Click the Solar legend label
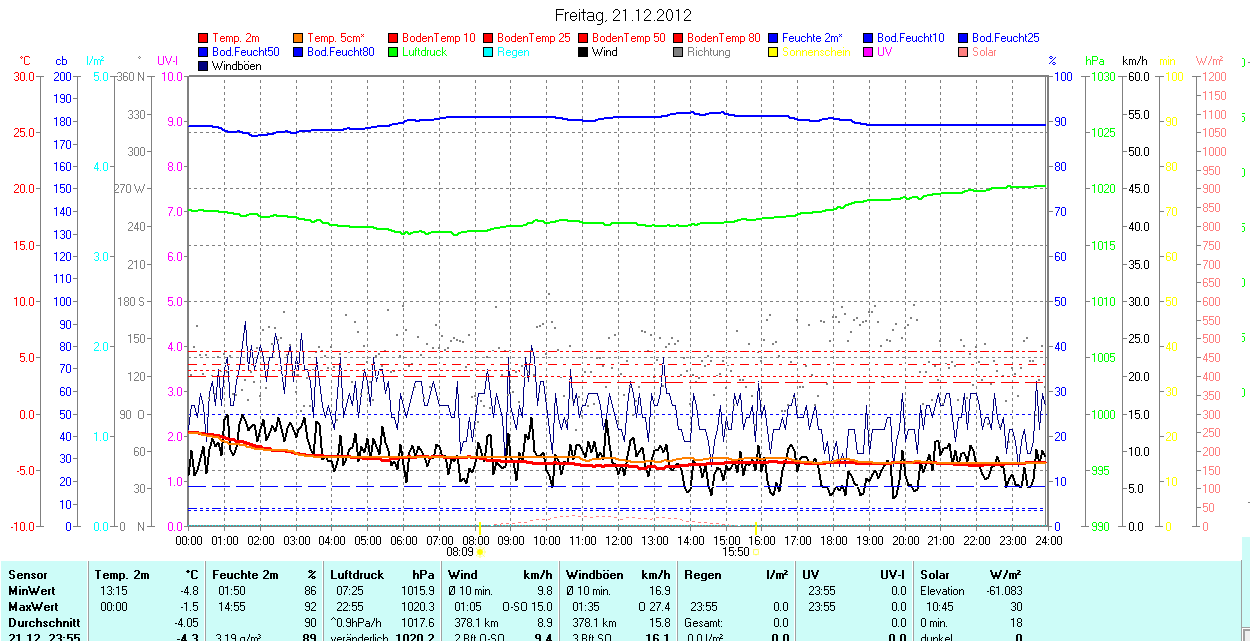1250x641 pixels. pyautogui.click(x=984, y=52)
